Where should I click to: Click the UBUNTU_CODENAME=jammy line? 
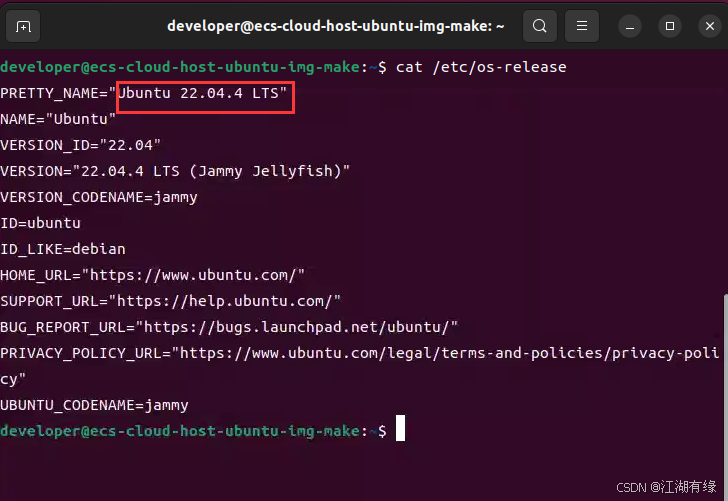(x=94, y=405)
